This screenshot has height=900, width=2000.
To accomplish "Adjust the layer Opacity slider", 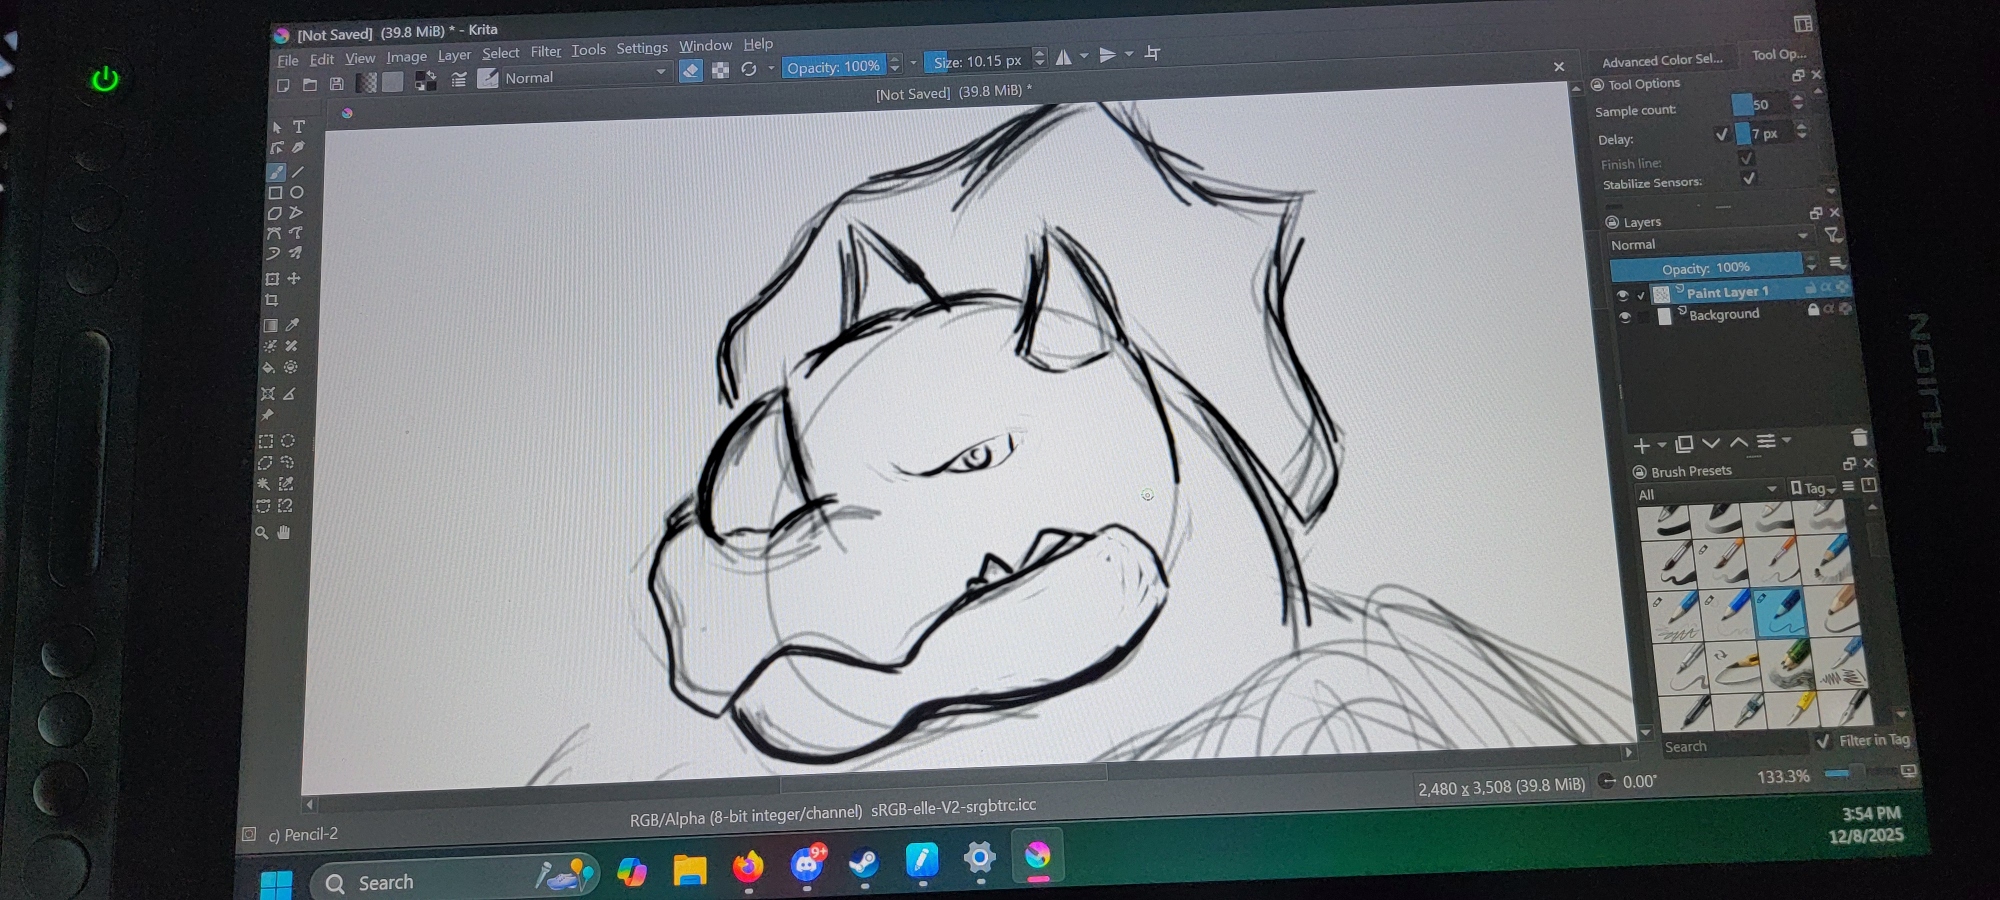I will click(x=1705, y=267).
